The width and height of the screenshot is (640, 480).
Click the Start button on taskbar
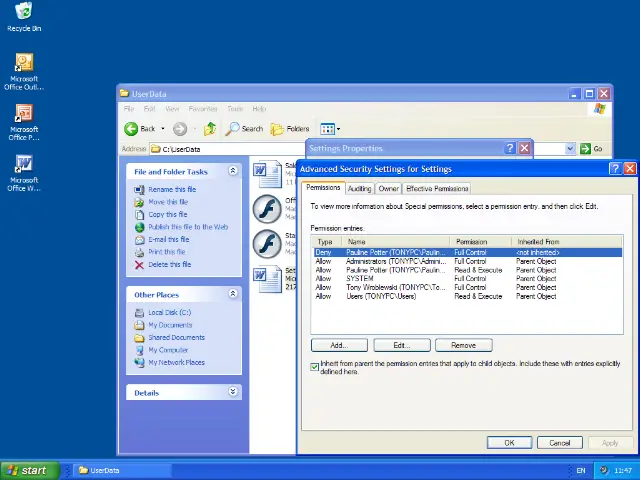pyautogui.click(x=27, y=470)
